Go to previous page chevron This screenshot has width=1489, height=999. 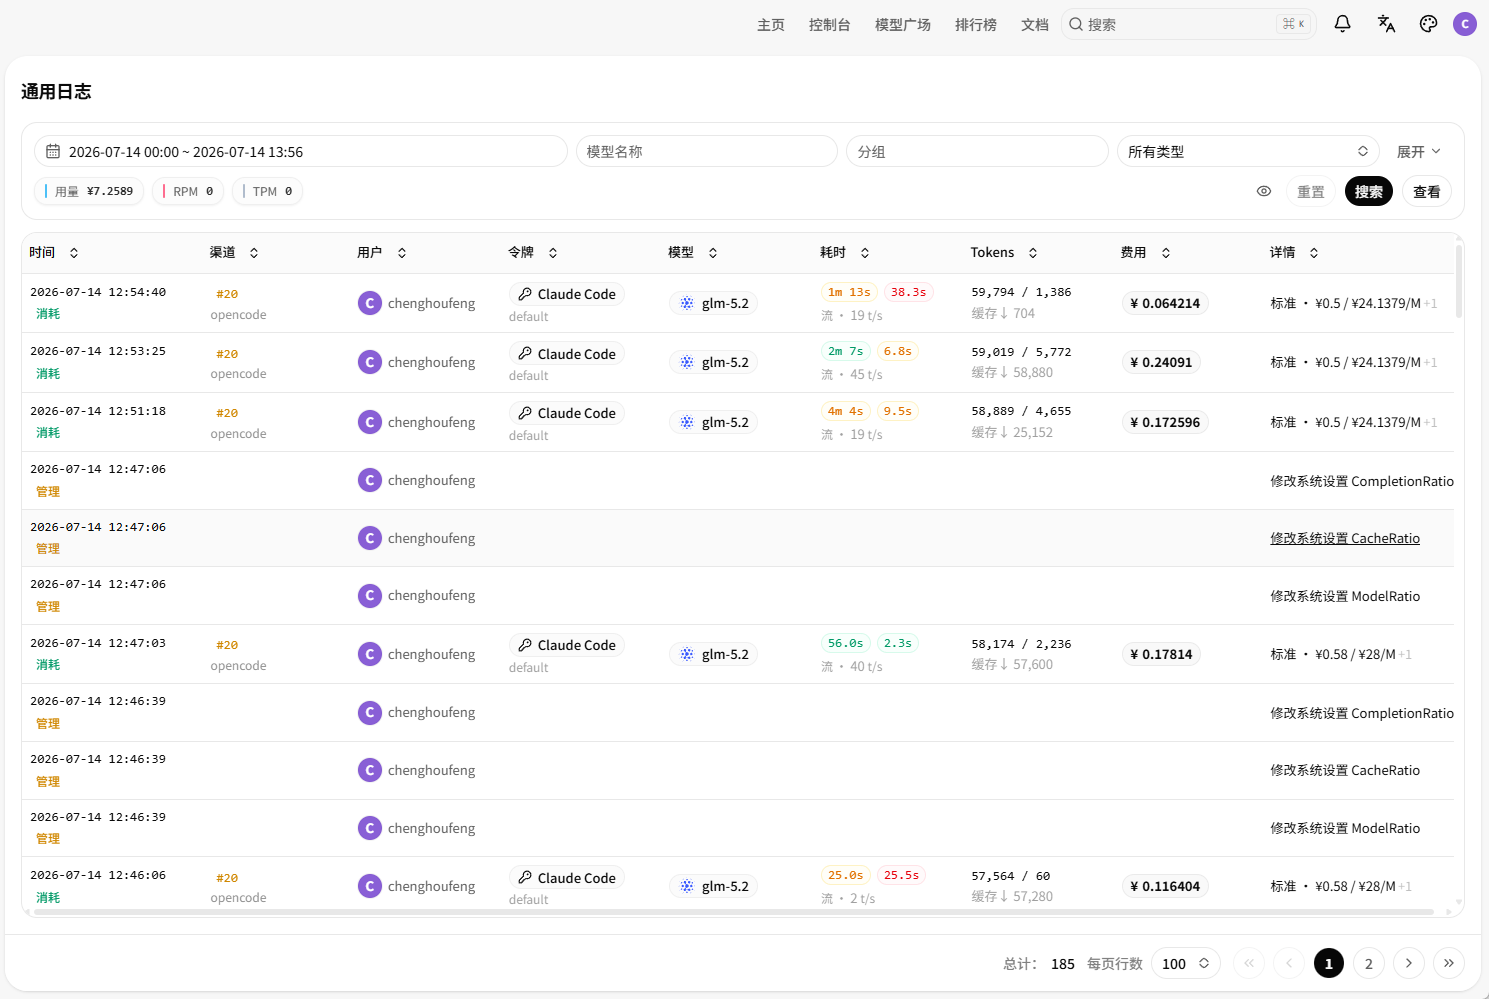pyautogui.click(x=1289, y=963)
